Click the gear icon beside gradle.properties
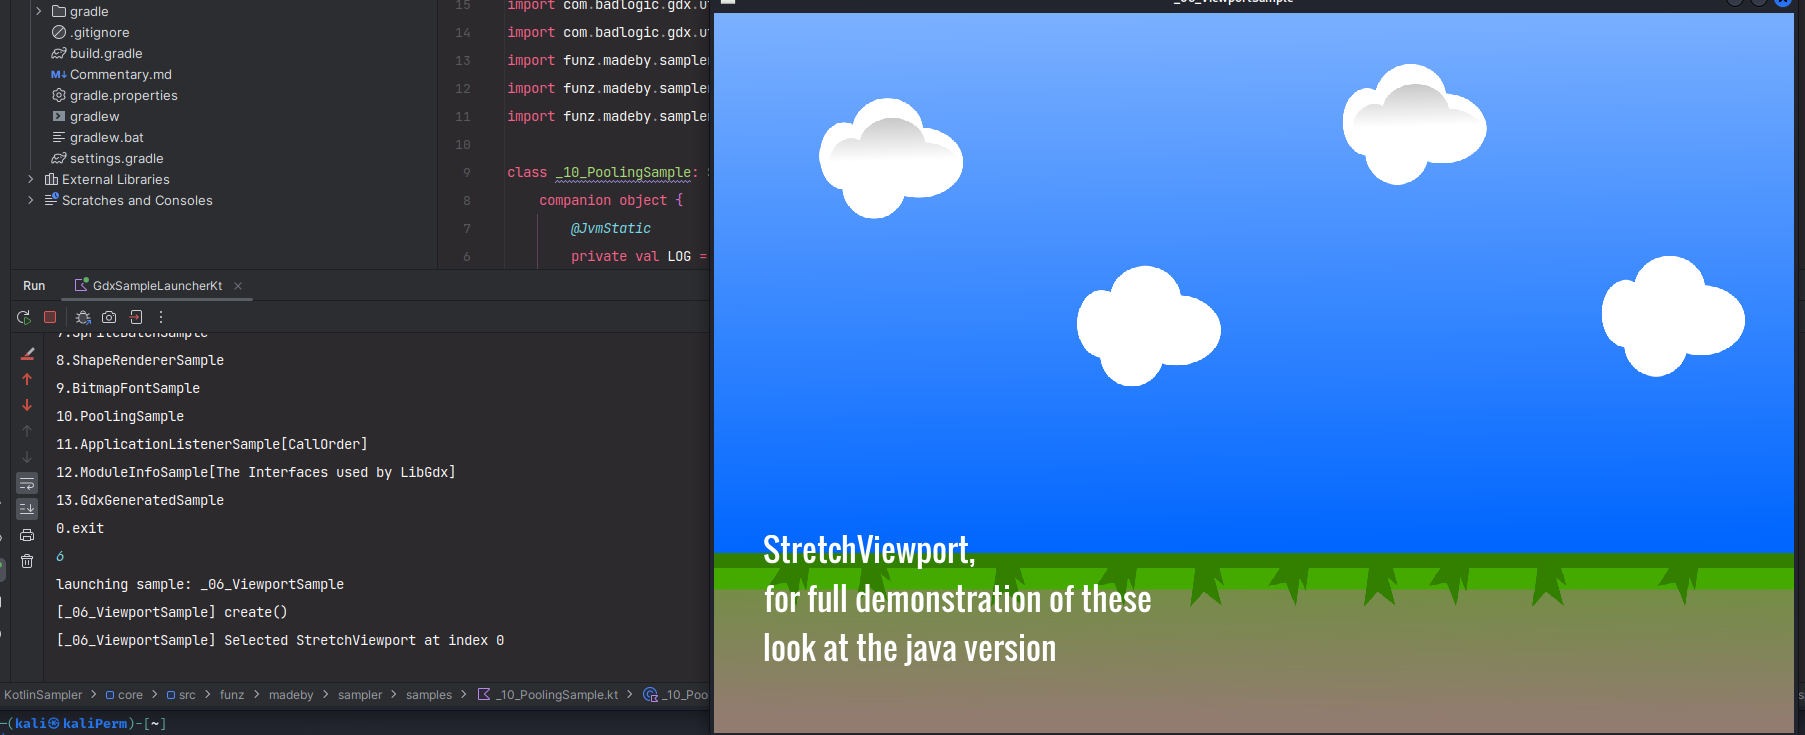 59,96
